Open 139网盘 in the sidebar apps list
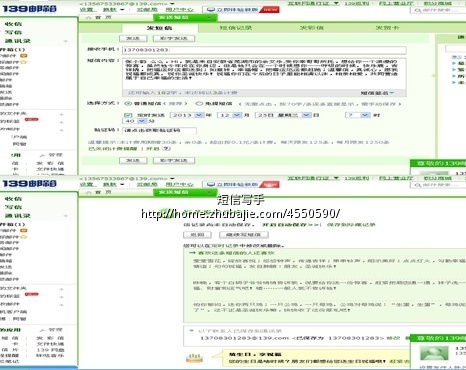466x370 pixels. click(x=51, y=350)
